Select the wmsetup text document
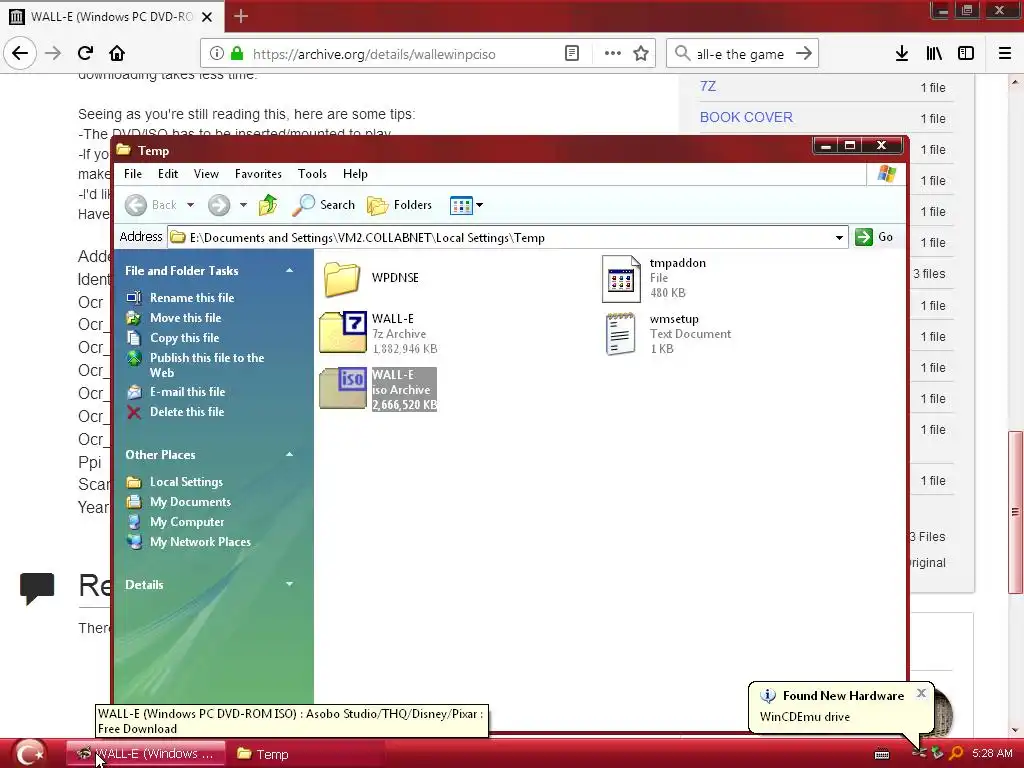The image size is (1024, 768). pos(666,334)
